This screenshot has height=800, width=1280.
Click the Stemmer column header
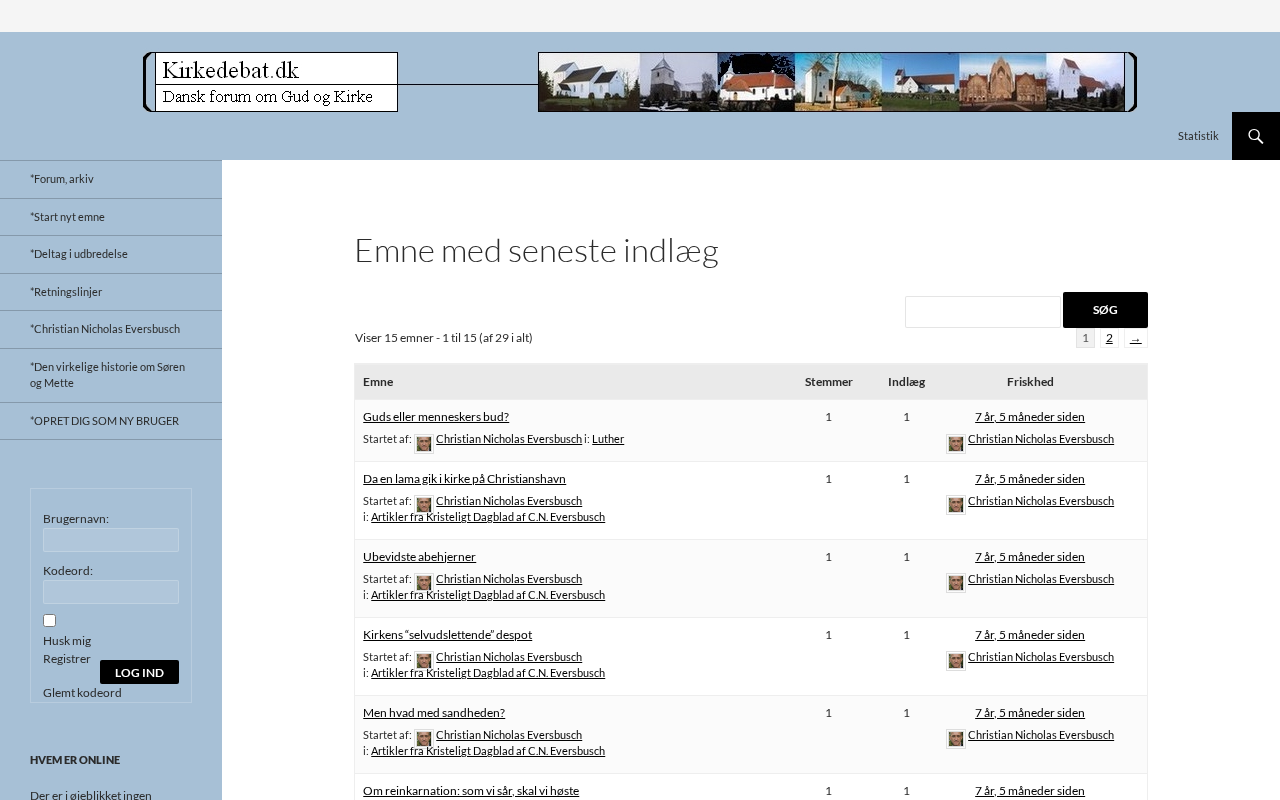829,382
